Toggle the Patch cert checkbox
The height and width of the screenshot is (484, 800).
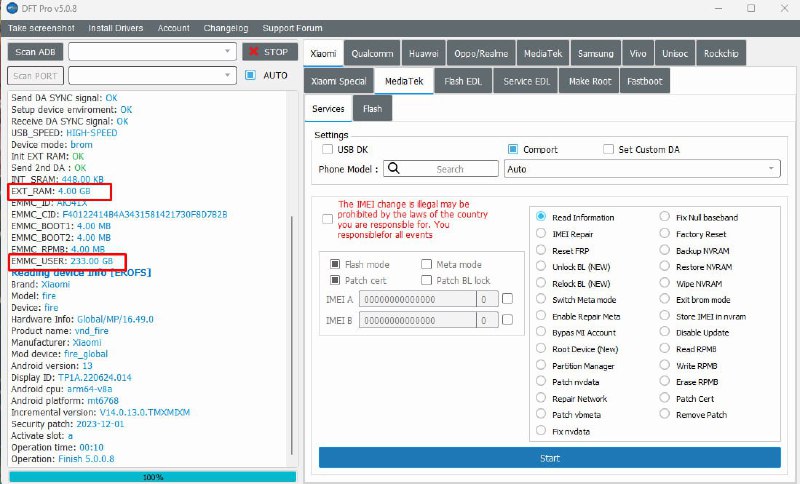click(x=335, y=280)
